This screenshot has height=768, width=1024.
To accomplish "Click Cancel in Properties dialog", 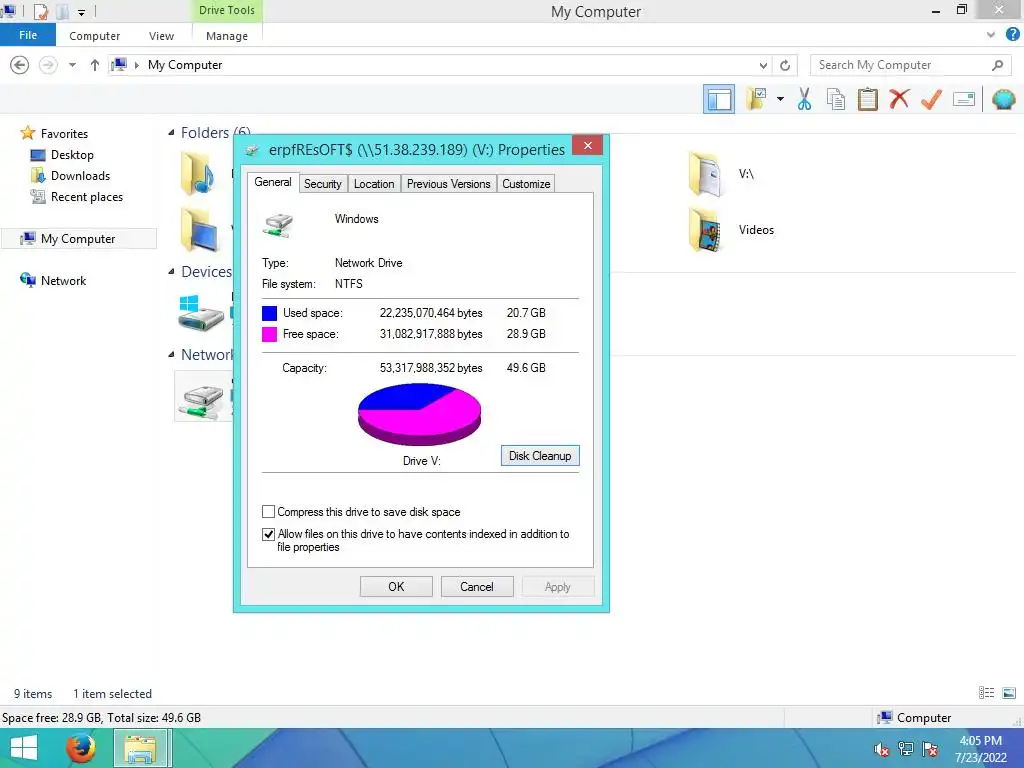I will 477,586.
